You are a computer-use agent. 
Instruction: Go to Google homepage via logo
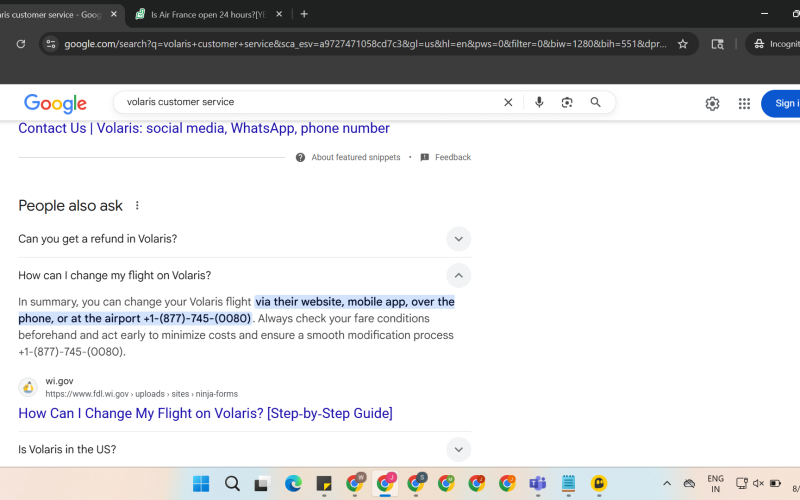point(55,104)
